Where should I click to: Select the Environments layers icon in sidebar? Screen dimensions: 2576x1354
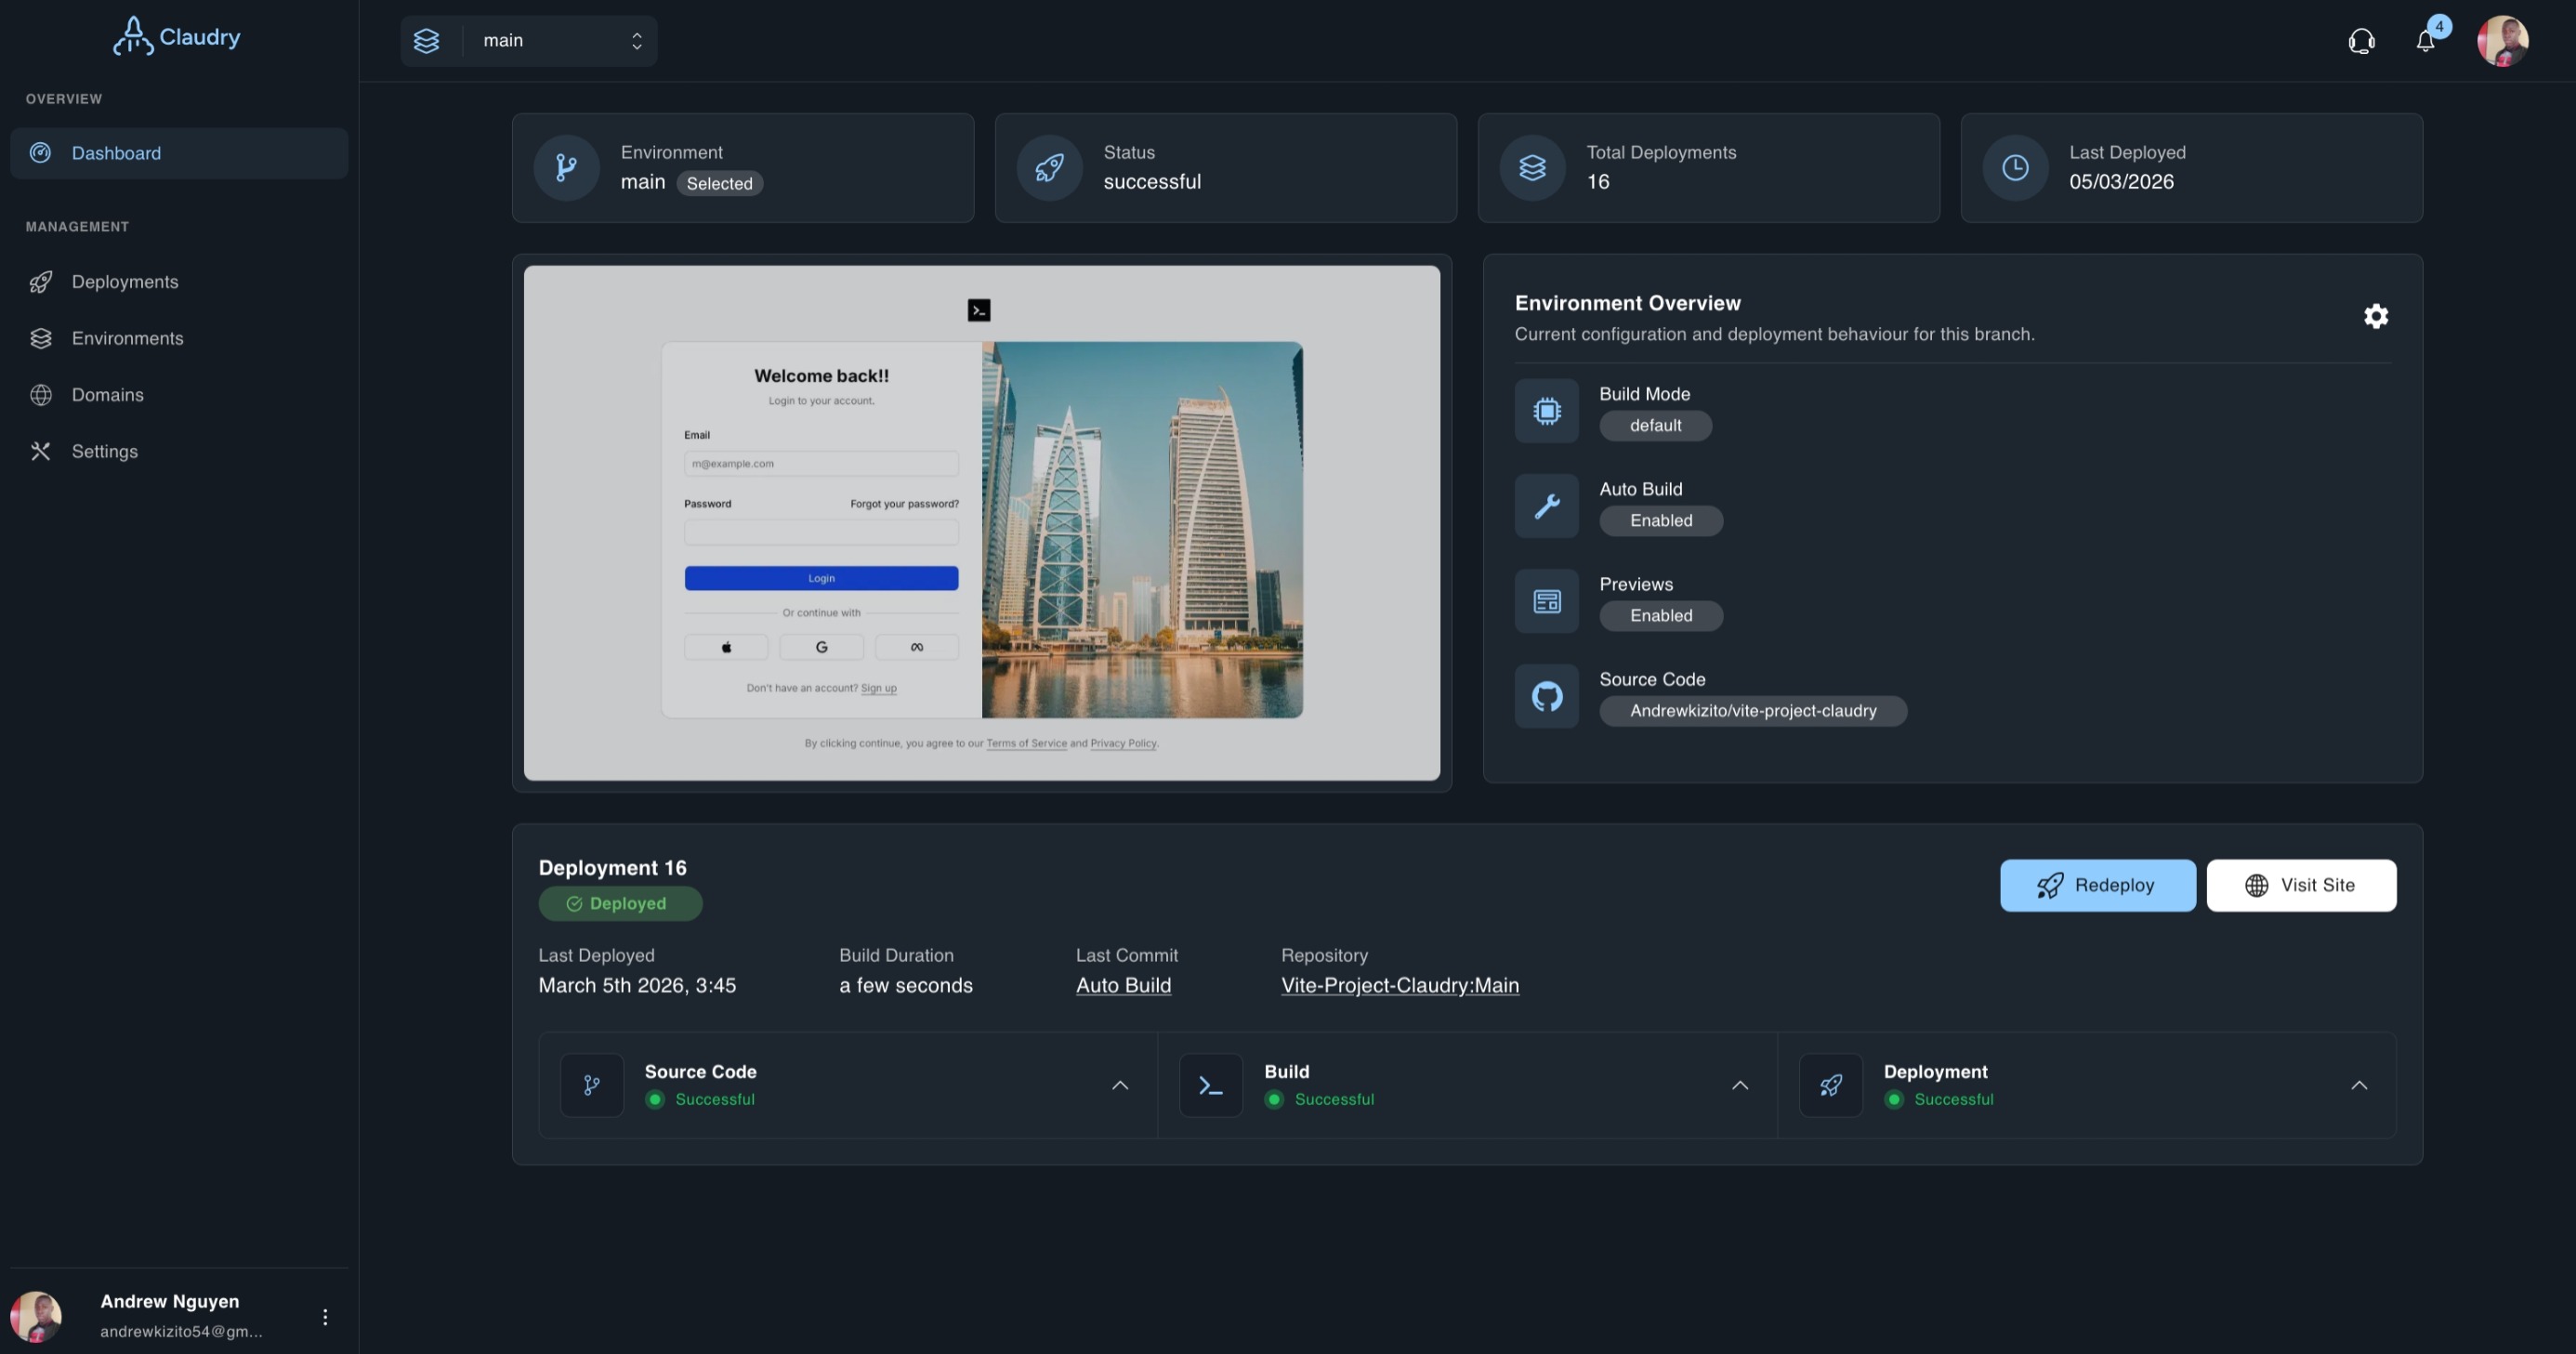click(x=40, y=338)
